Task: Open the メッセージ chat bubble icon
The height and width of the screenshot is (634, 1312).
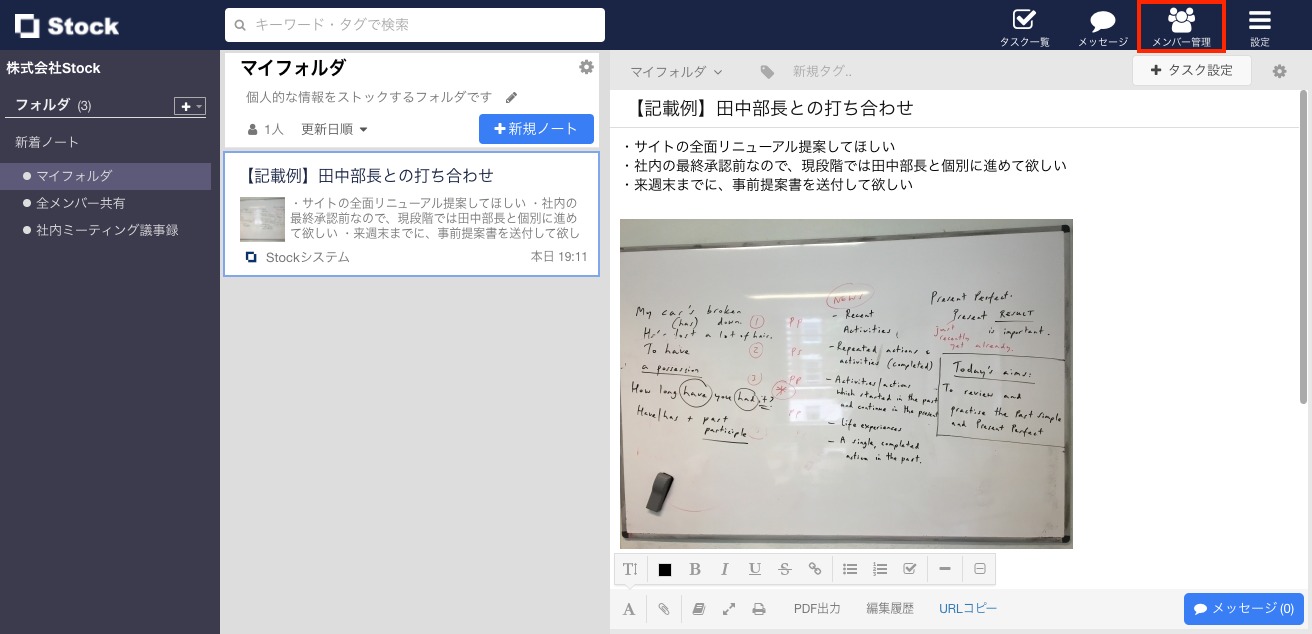Action: (1100, 25)
